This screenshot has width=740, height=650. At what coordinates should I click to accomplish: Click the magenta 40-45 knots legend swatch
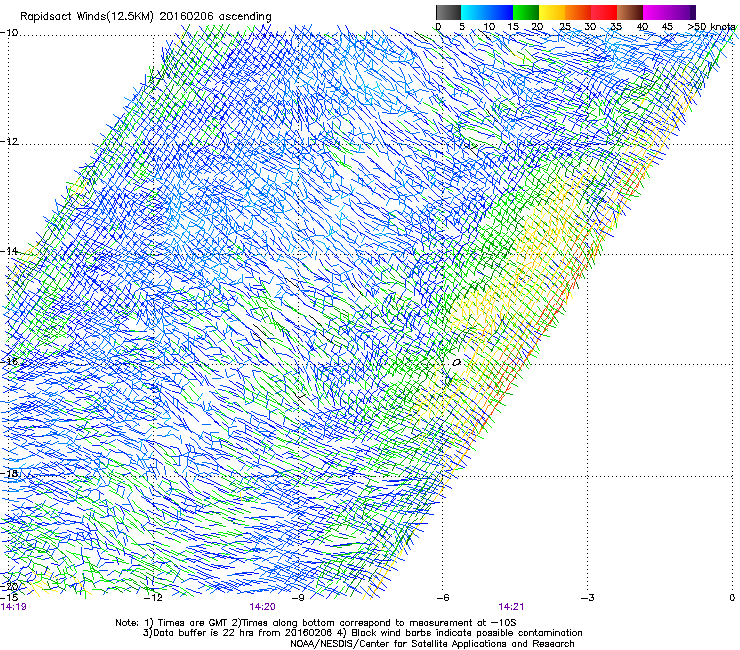[x=656, y=12]
